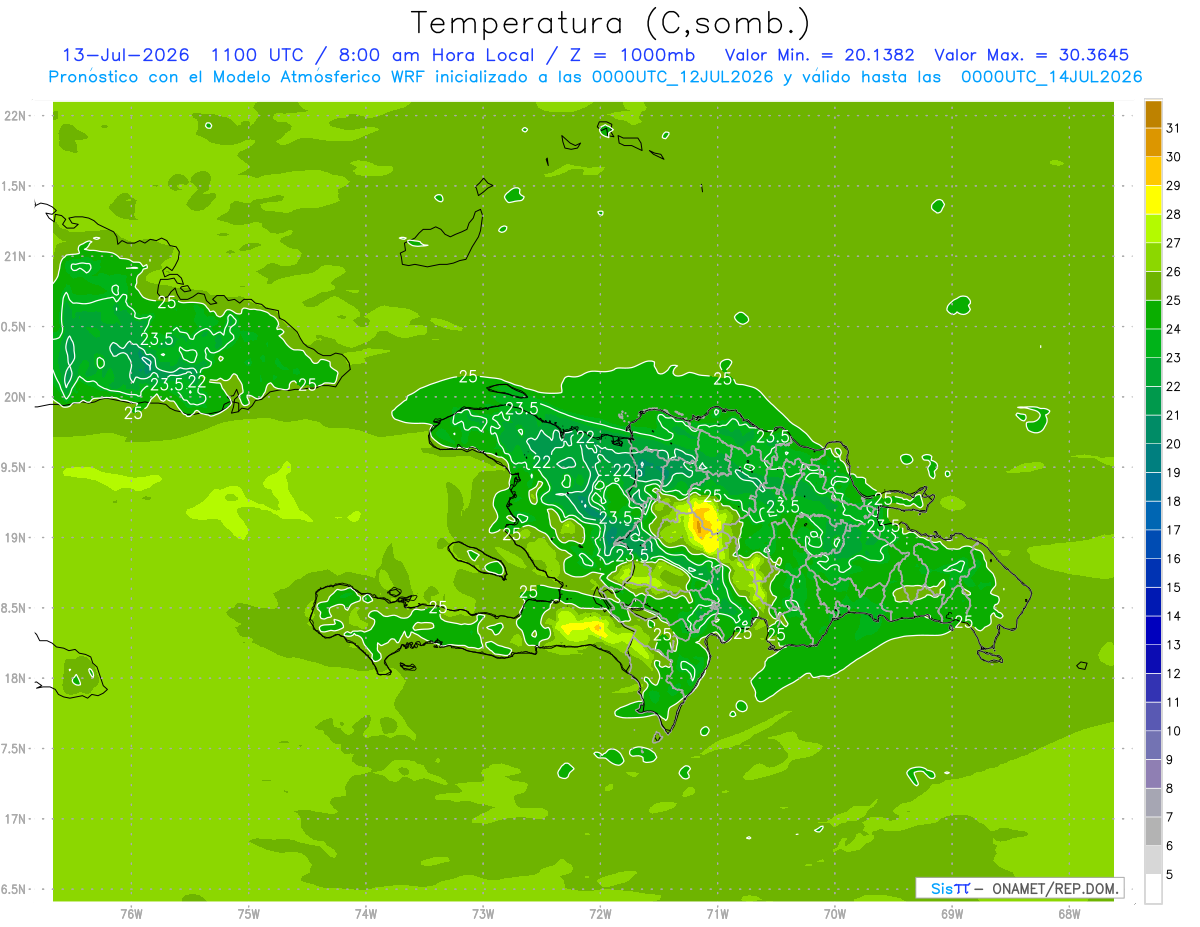Viewport: 1200px width, 927px height.
Task: Click the colorbar label "5"
Action: 1170,875
